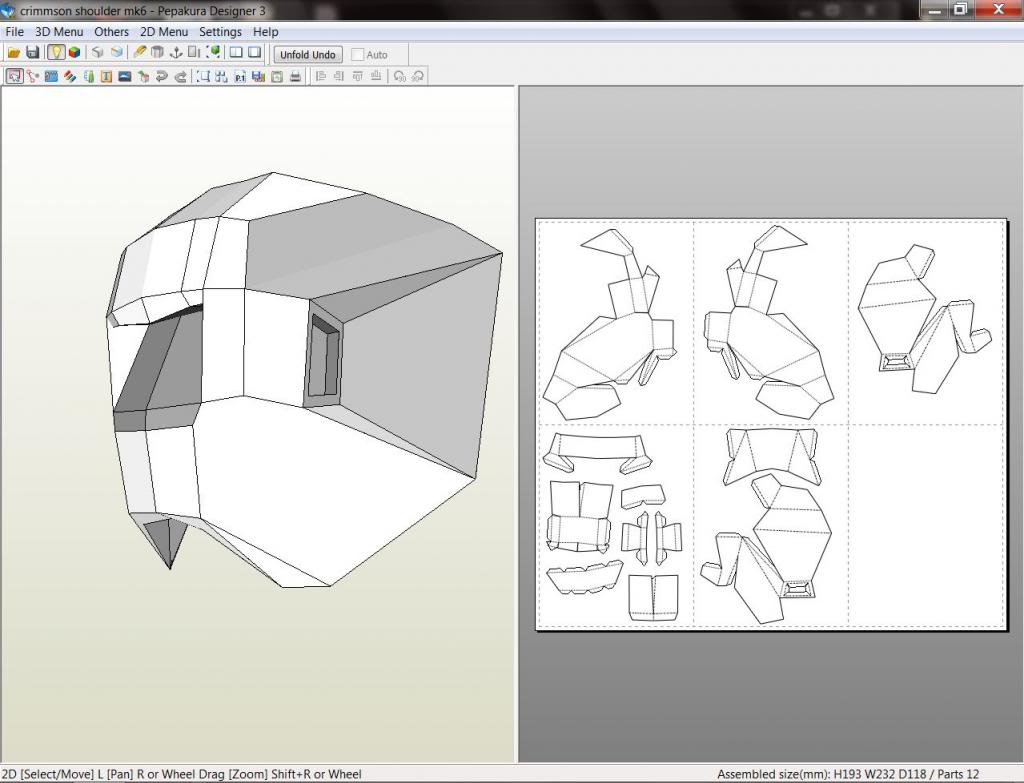1024x783 pixels.
Task: Open the 3D Menu
Action: click(59, 32)
